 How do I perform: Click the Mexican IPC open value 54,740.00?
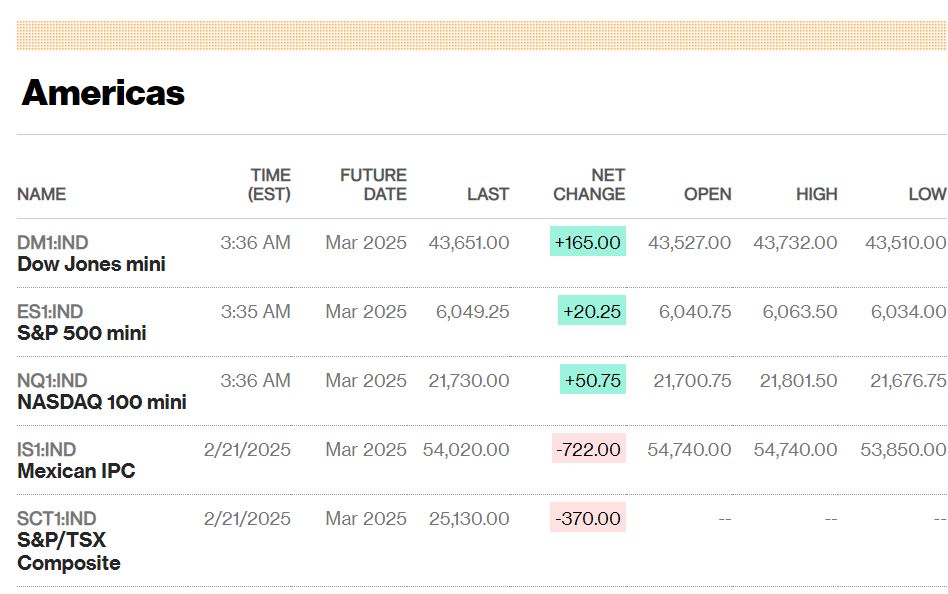click(x=689, y=449)
